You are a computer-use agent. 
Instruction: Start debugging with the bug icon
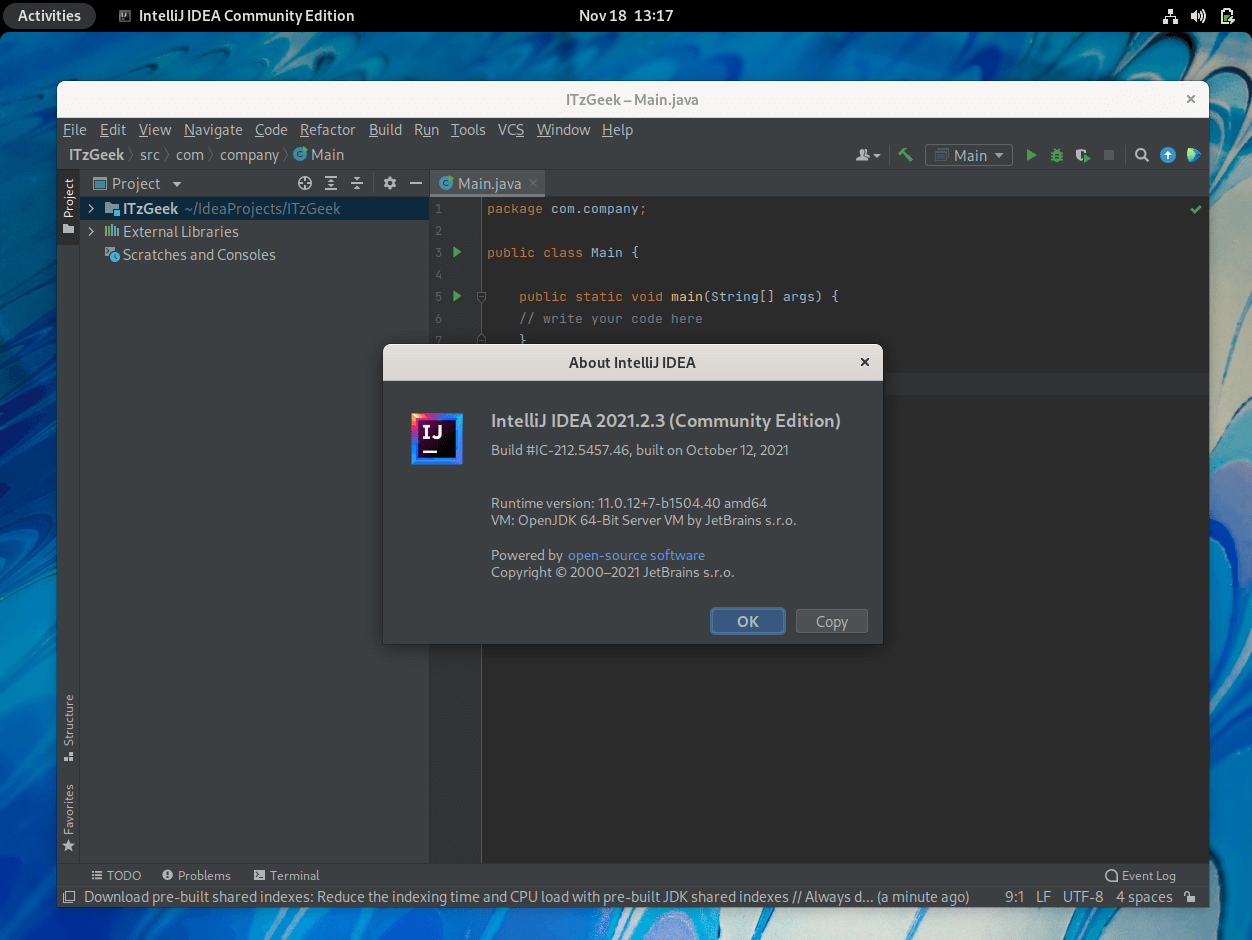pyautogui.click(x=1057, y=155)
